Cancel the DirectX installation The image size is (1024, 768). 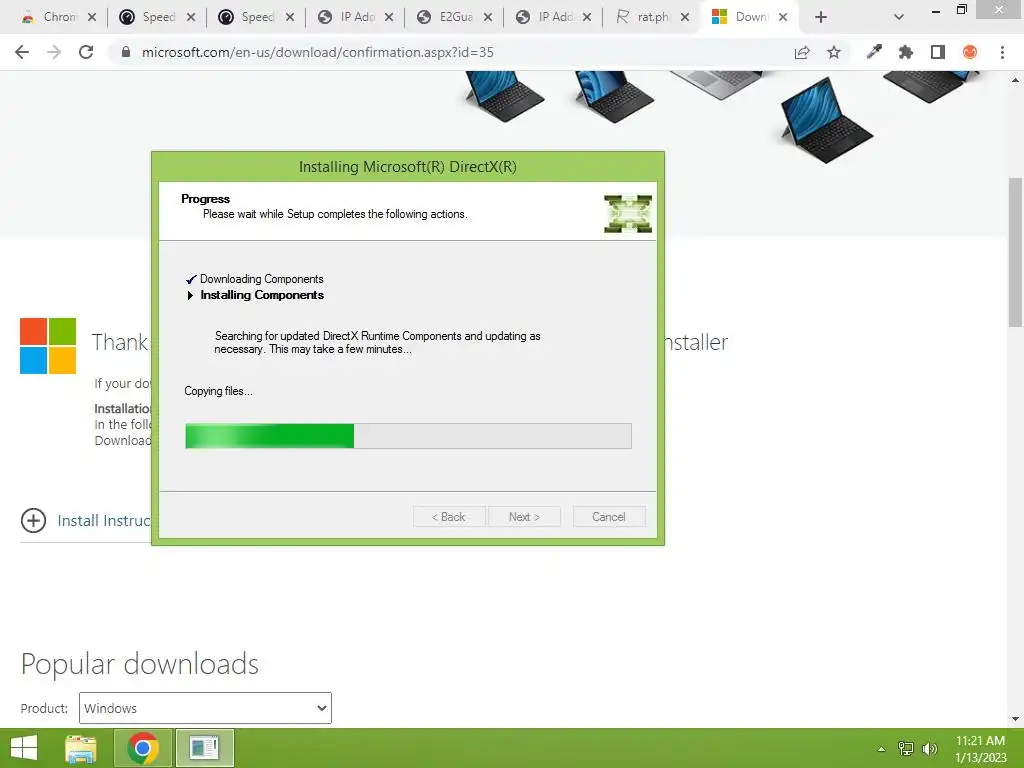609,517
